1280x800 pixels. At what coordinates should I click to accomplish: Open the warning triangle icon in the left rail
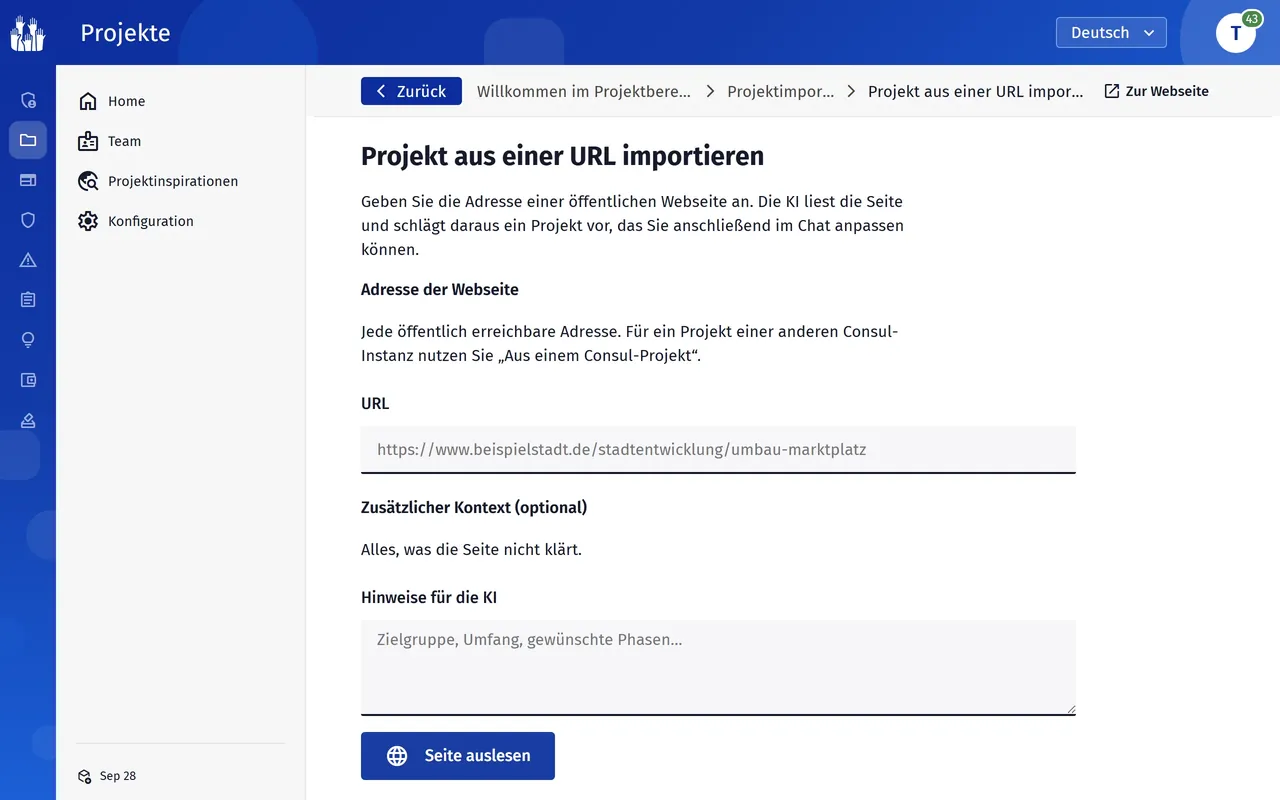[28, 260]
